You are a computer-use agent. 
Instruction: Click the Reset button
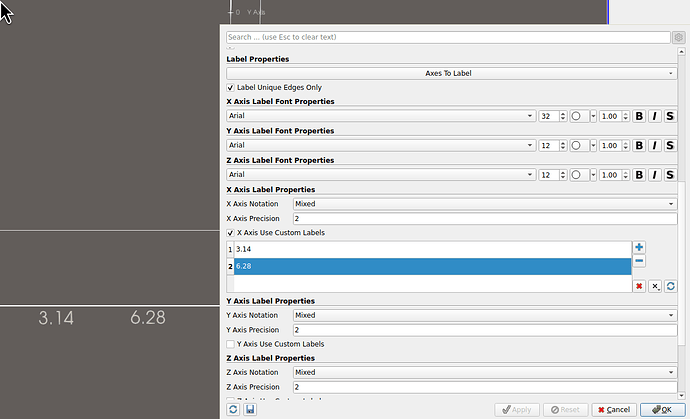[x=565, y=410]
